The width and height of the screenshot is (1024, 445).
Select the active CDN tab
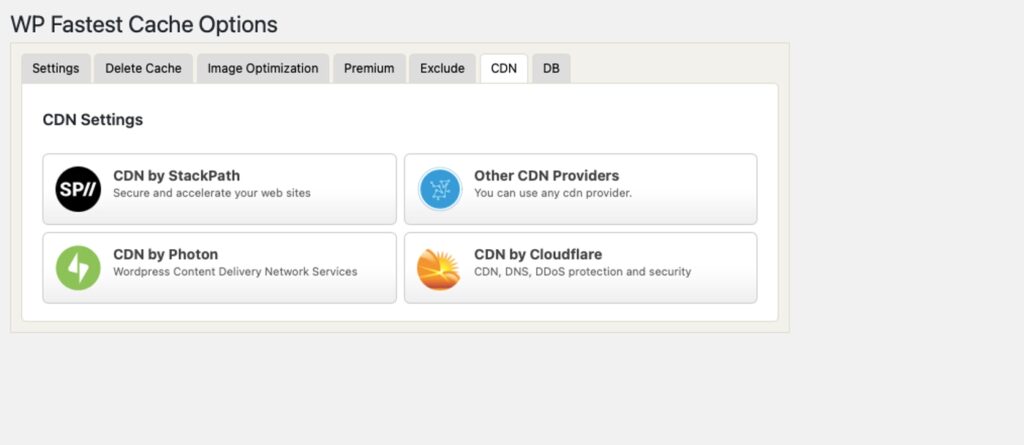click(504, 68)
